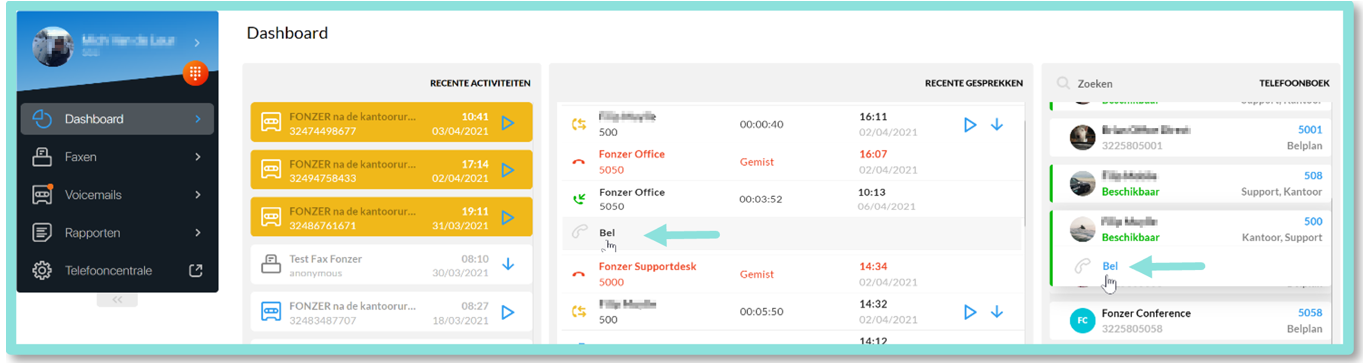Click the voicemail icon on the 17:14 card

(271, 170)
